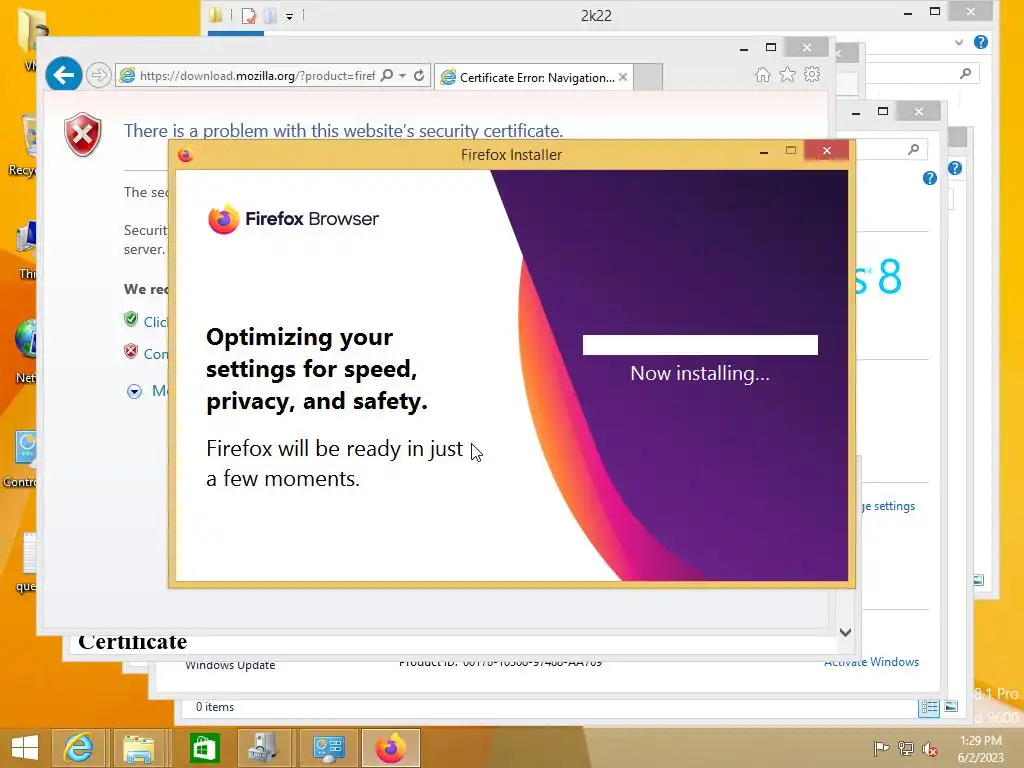The height and width of the screenshot is (768, 1024).
Task: Click the help icon in the 2k22 window
Action: click(x=981, y=42)
